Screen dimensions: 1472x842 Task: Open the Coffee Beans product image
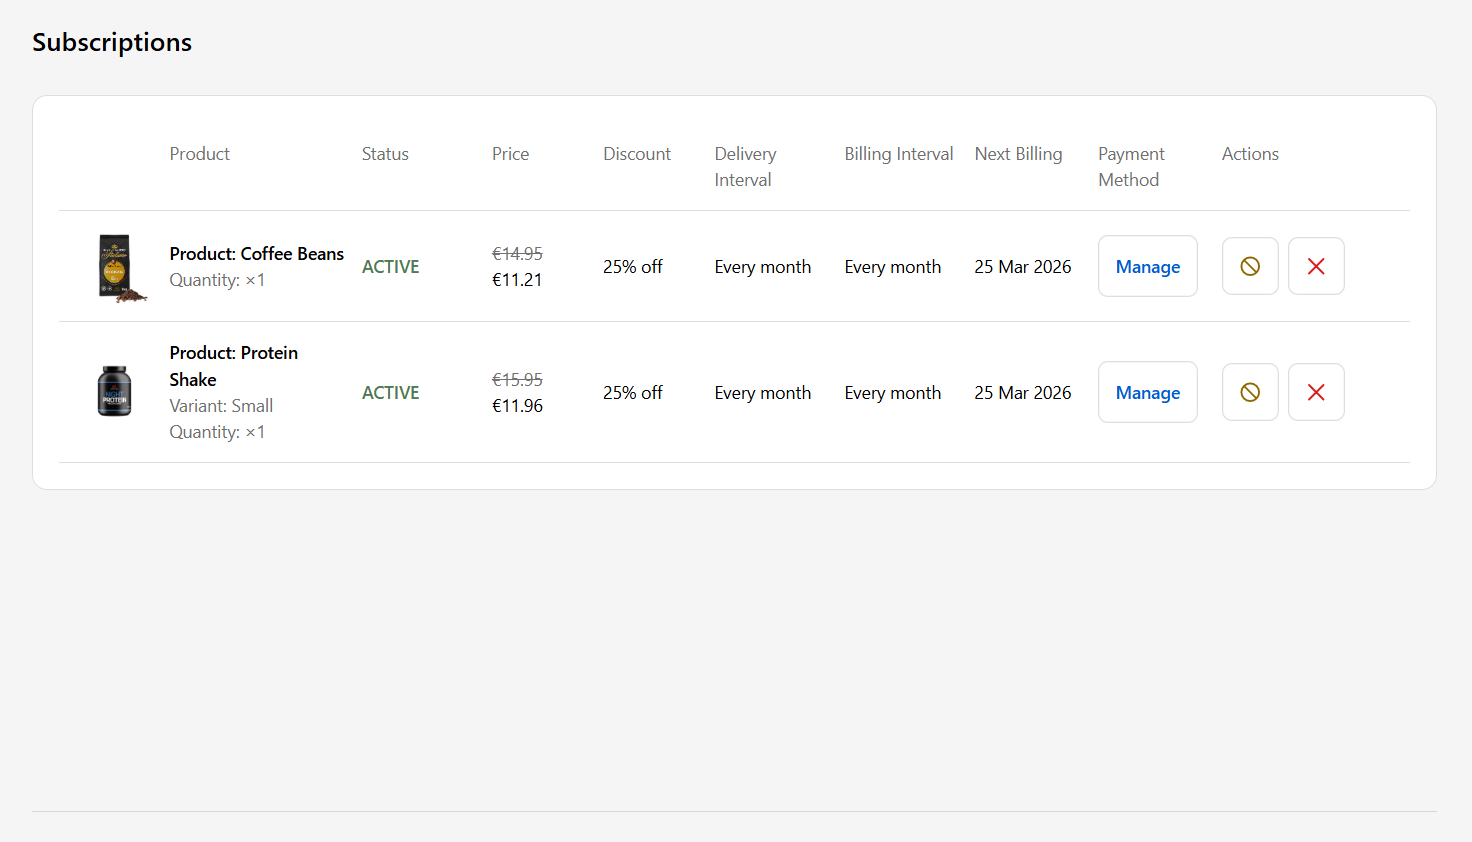pos(119,267)
